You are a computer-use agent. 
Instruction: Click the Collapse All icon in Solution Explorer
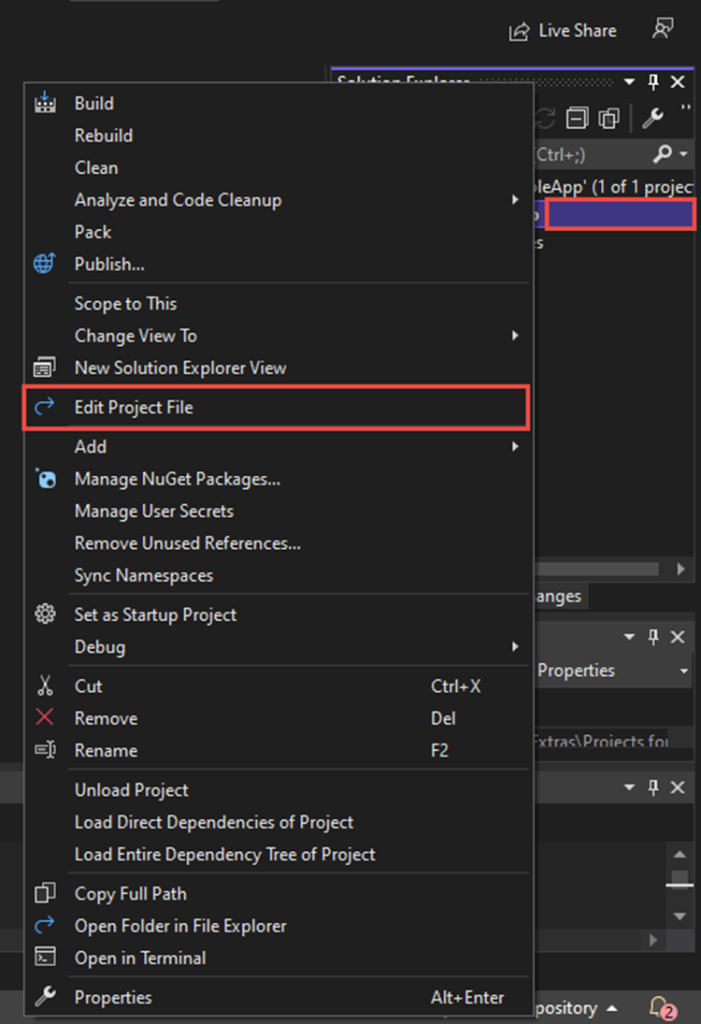(x=575, y=118)
